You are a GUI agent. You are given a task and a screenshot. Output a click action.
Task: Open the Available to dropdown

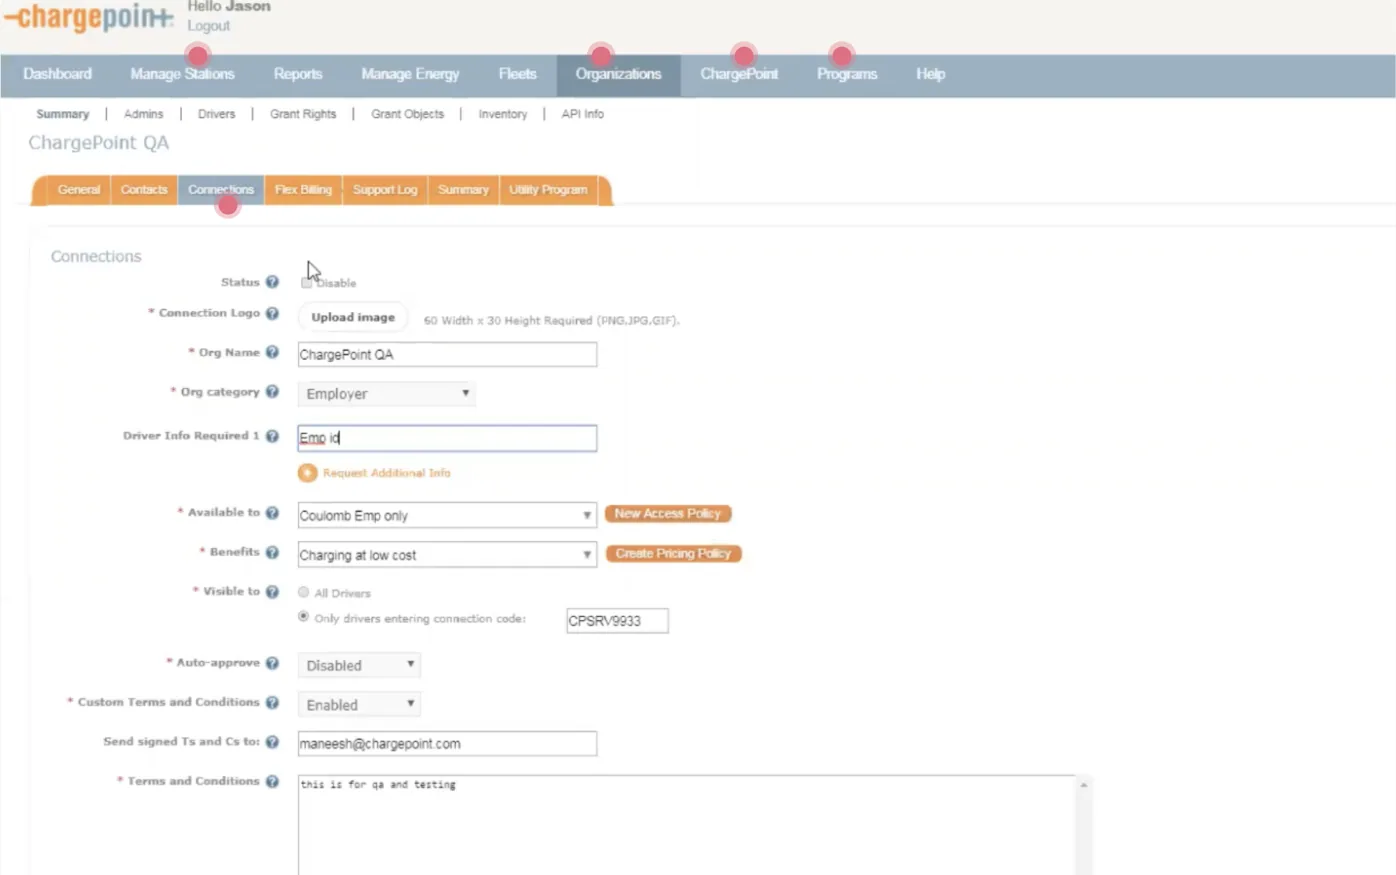447,515
